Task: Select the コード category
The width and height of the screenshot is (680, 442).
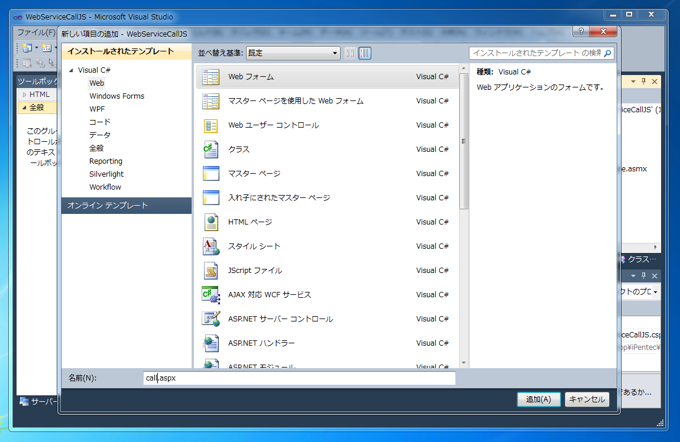Action: (x=100, y=122)
